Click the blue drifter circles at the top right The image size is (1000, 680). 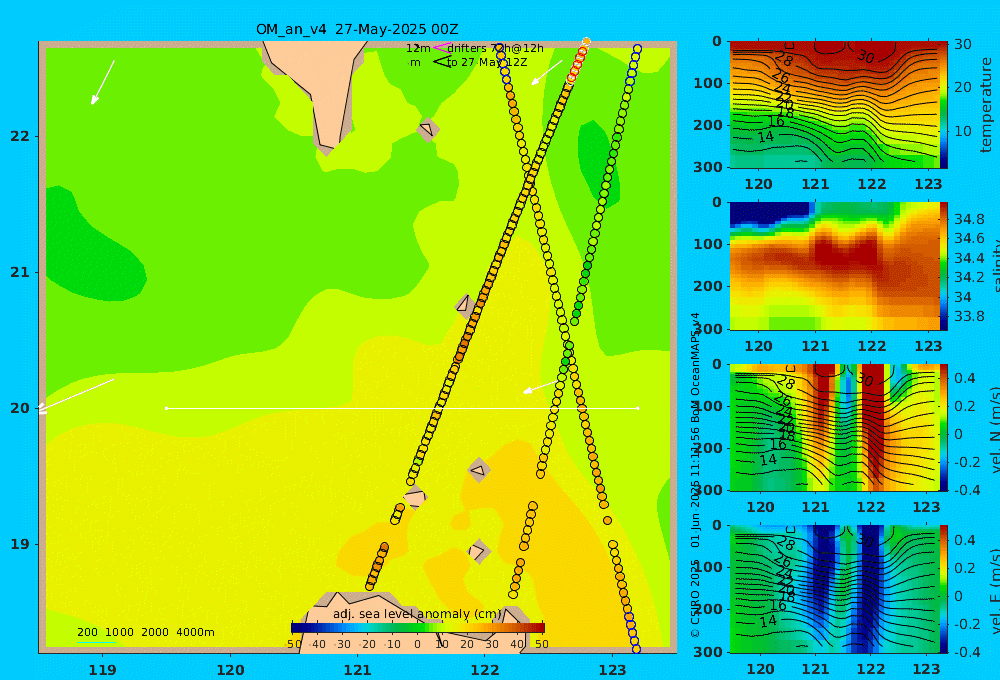coord(634,64)
